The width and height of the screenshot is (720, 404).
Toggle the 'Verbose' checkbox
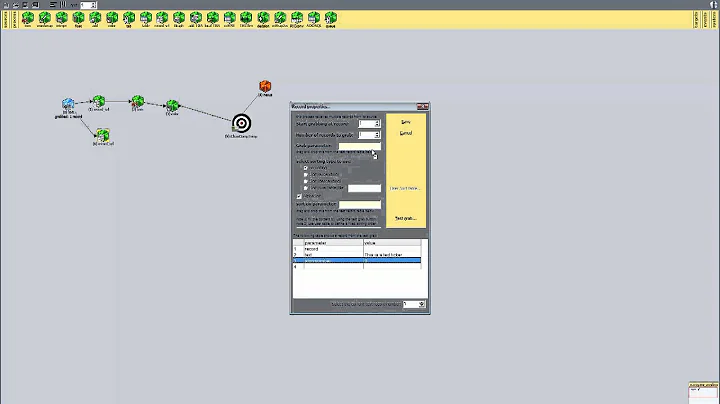299,196
